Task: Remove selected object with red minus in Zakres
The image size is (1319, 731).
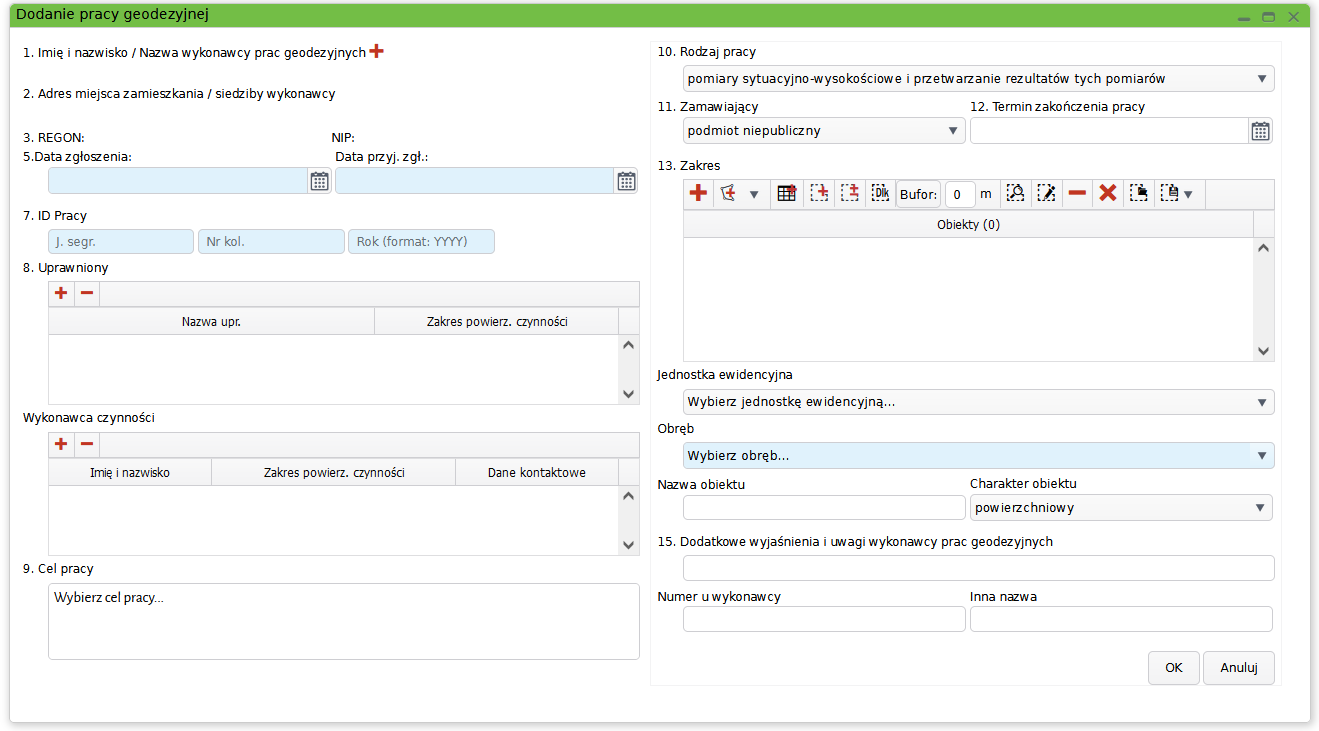Action: [1077, 194]
